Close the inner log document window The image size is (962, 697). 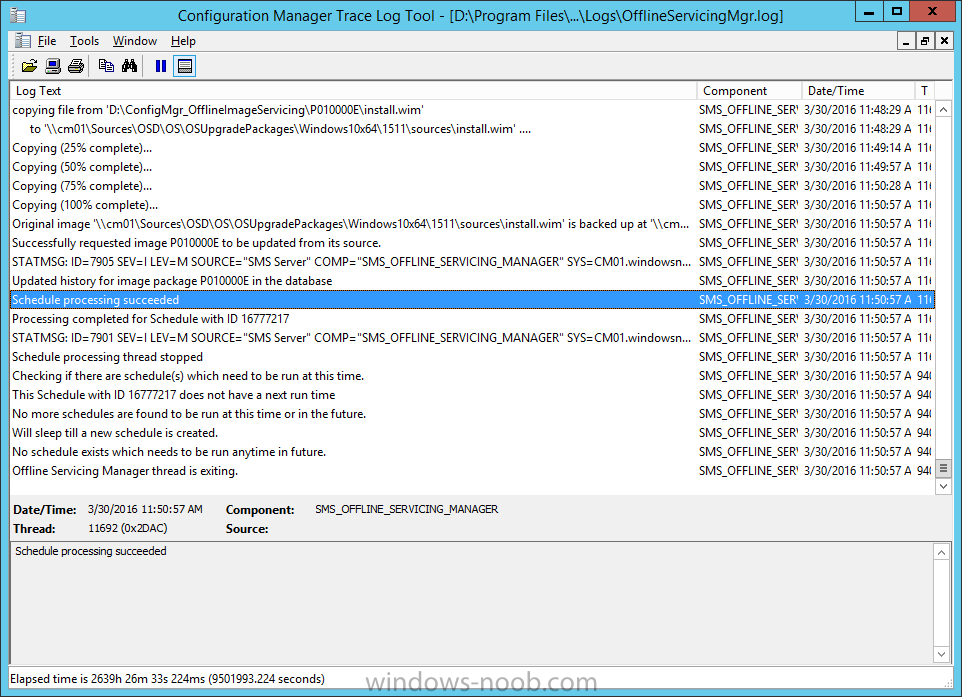(944, 41)
